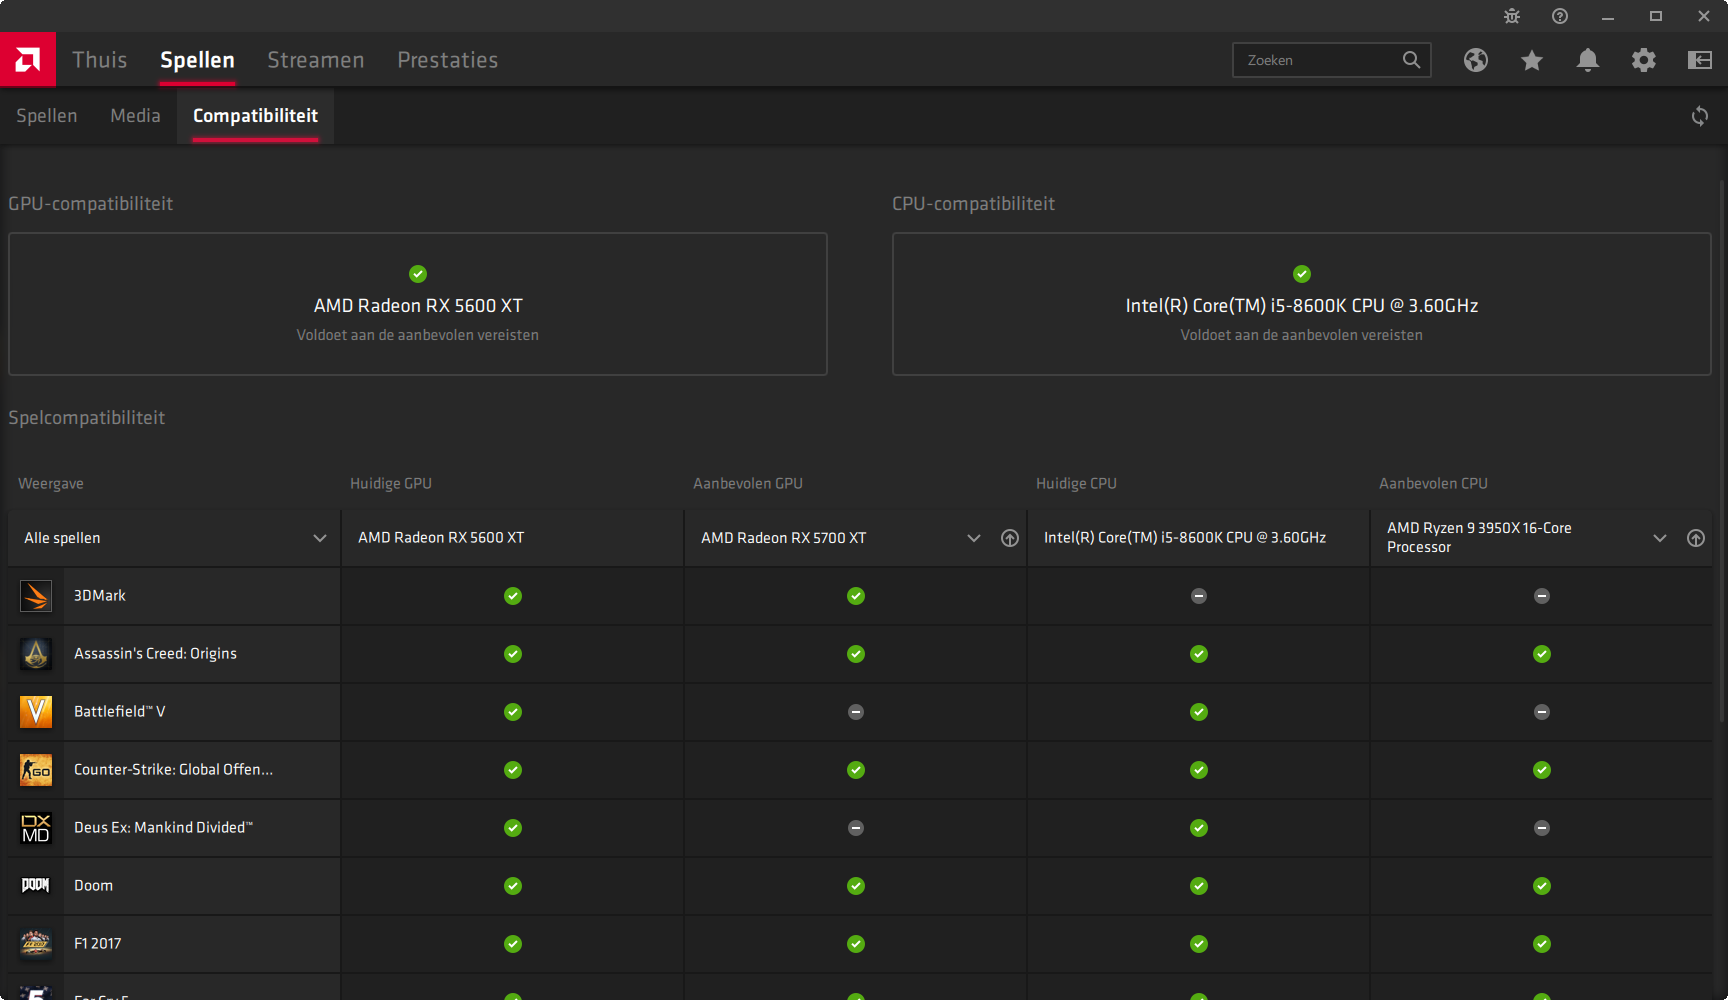The image size is (1728, 1000).
Task: Click Battlefield V recommended GPU dash indicator
Action: [856, 712]
